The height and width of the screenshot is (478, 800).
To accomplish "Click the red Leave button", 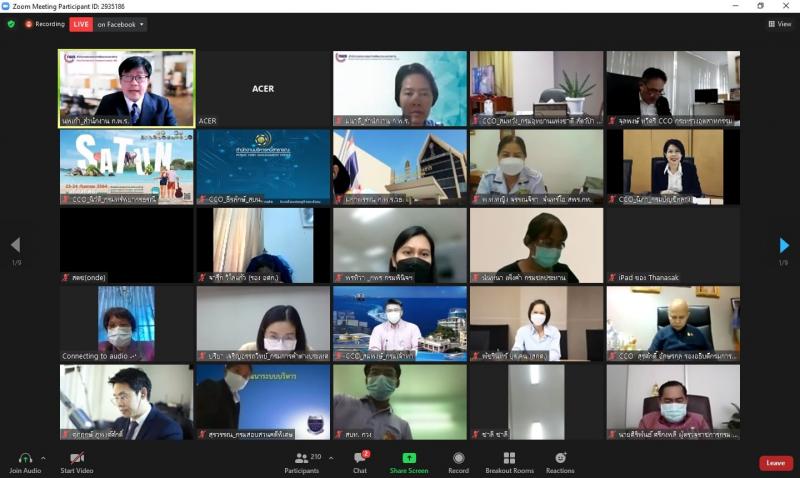I will (776, 463).
